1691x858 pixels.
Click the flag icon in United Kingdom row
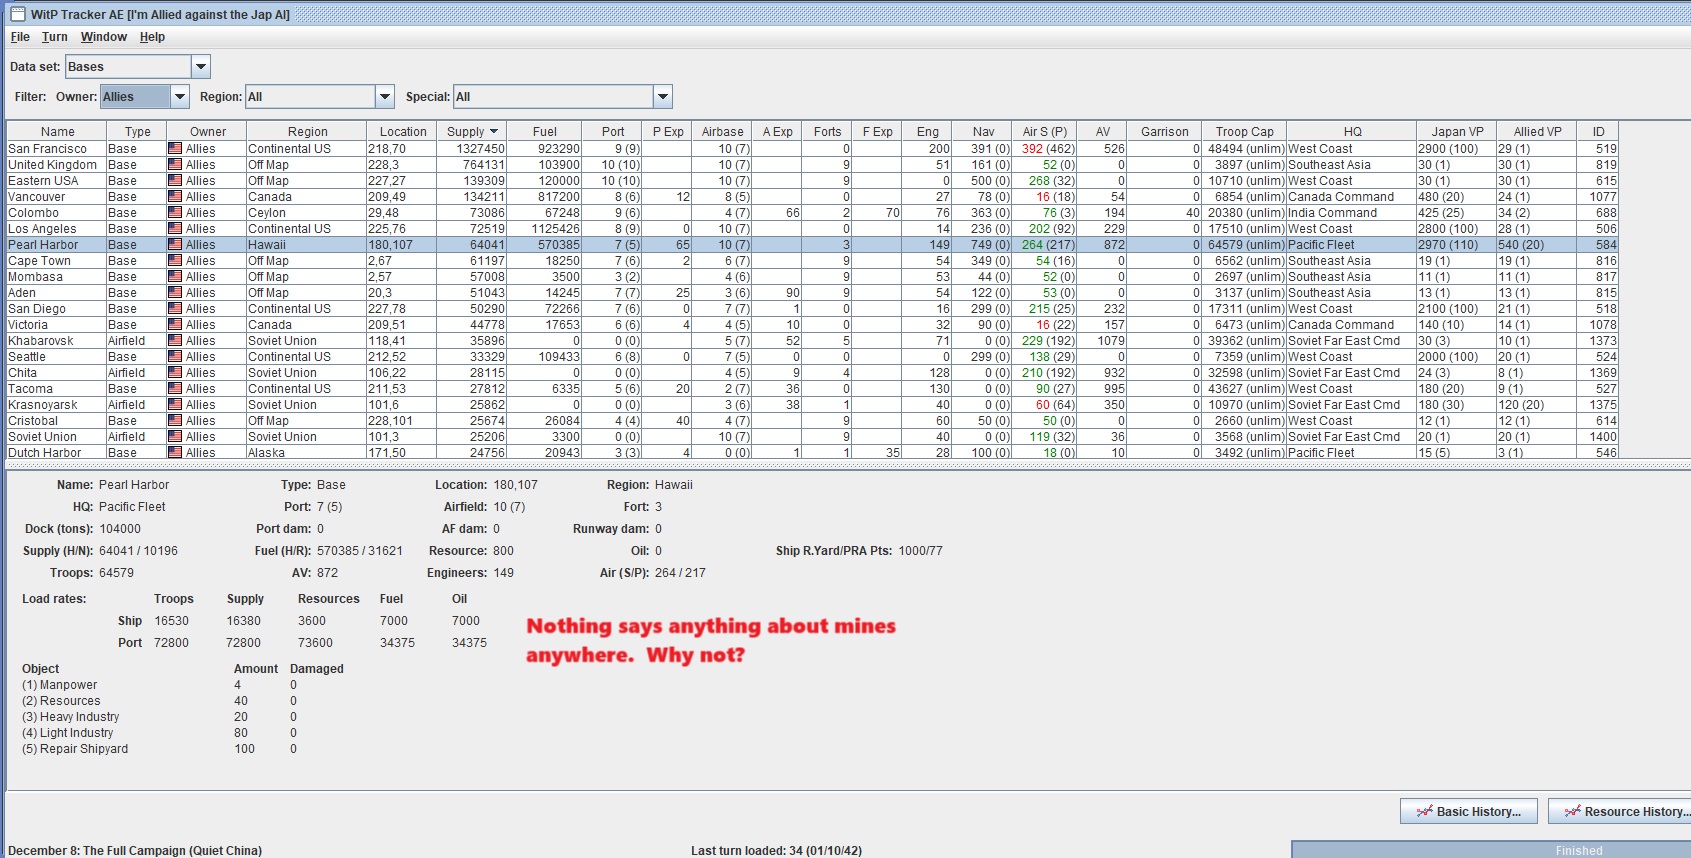pyautogui.click(x=175, y=165)
